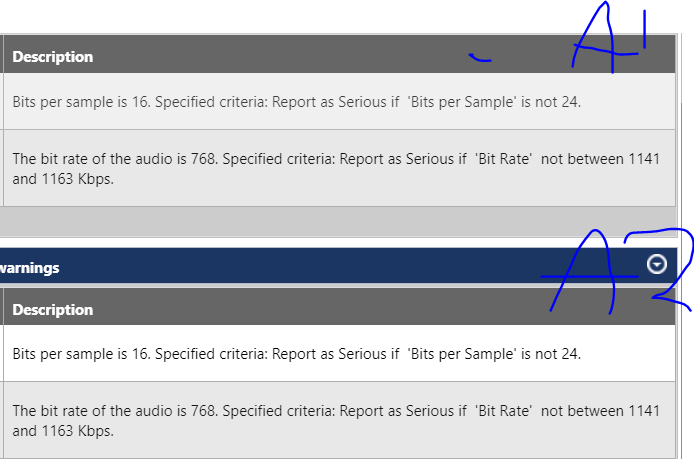694x459 pixels.
Task: Click the dark blue warnings header bar
Action: [338, 266]
